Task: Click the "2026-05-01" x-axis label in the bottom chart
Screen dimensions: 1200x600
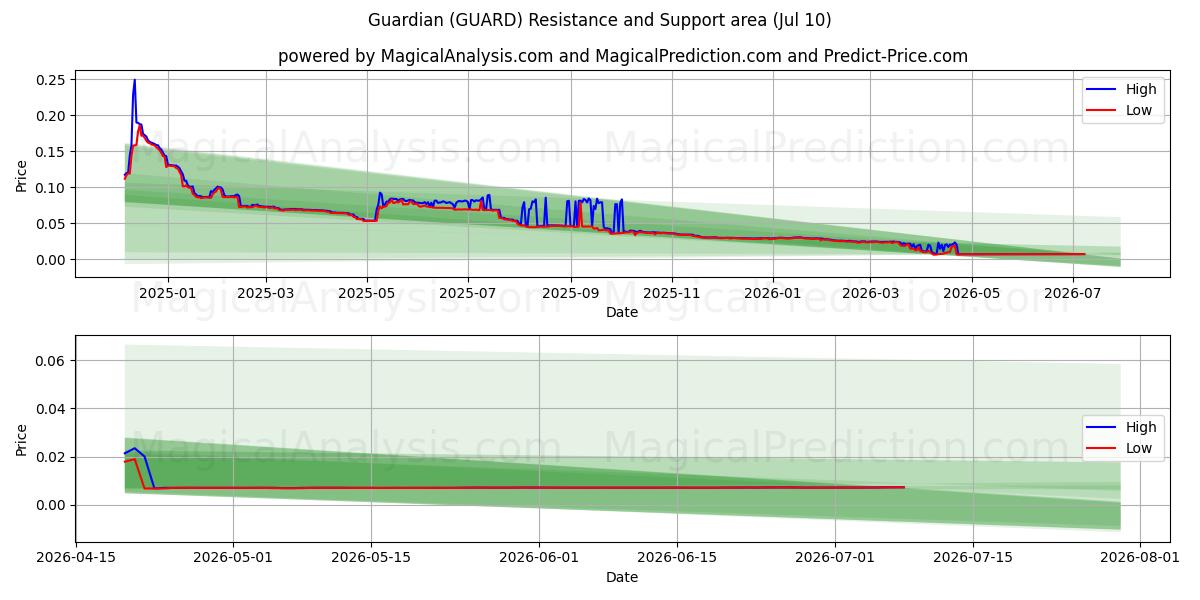Action: coord(233,559)
